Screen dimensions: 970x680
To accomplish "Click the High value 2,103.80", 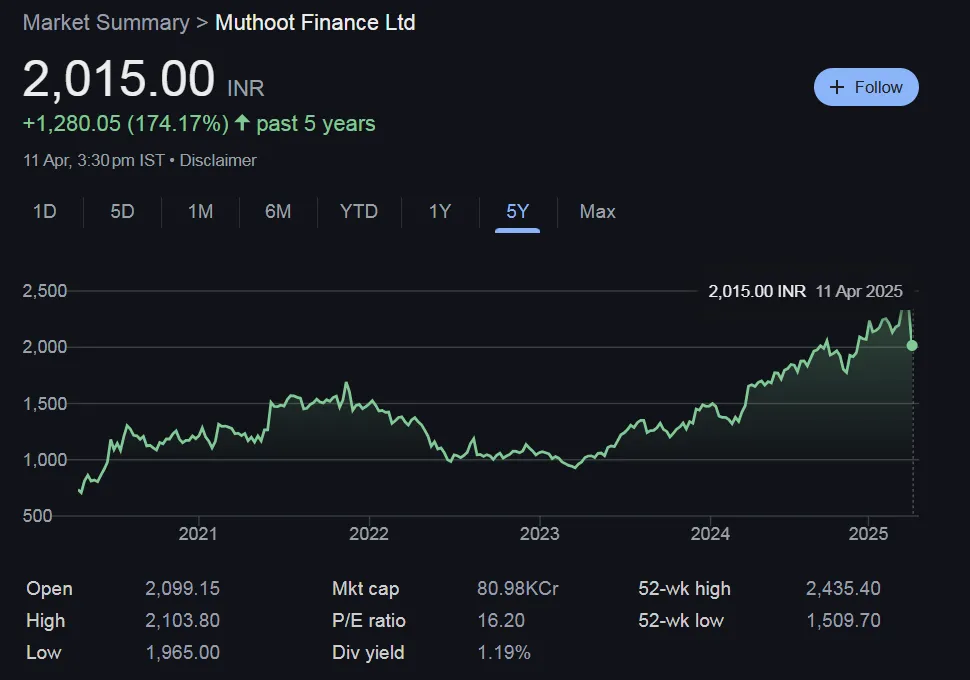I will 182,621.
